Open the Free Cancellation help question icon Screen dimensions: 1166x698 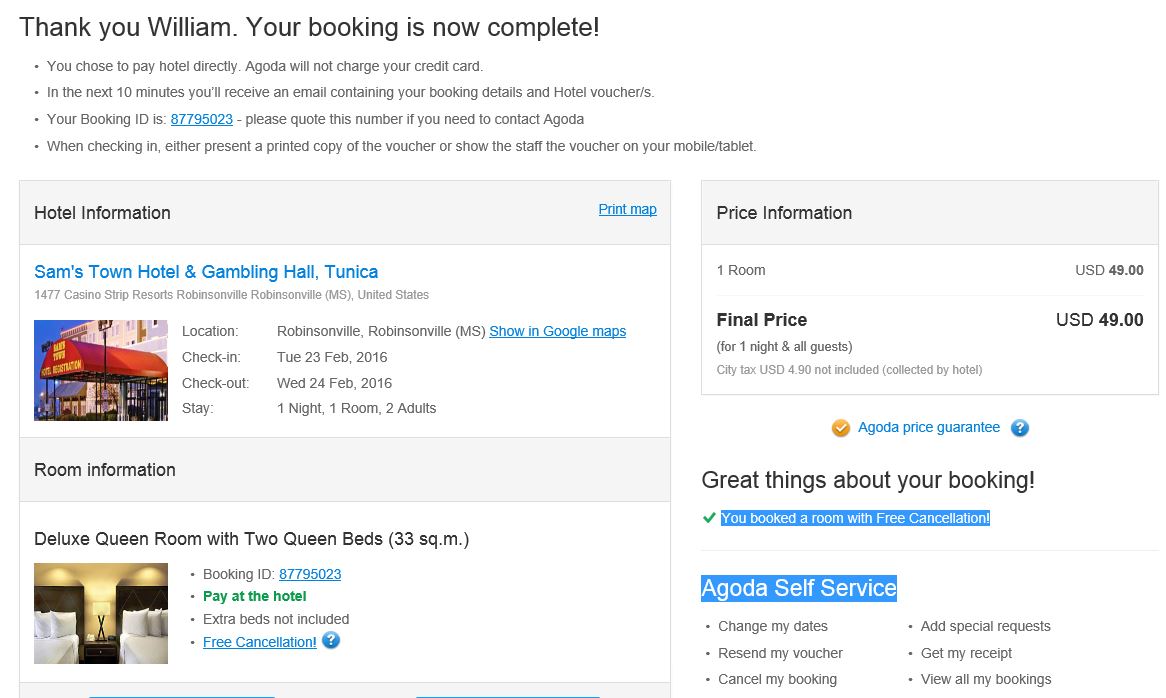click(331, 641)
